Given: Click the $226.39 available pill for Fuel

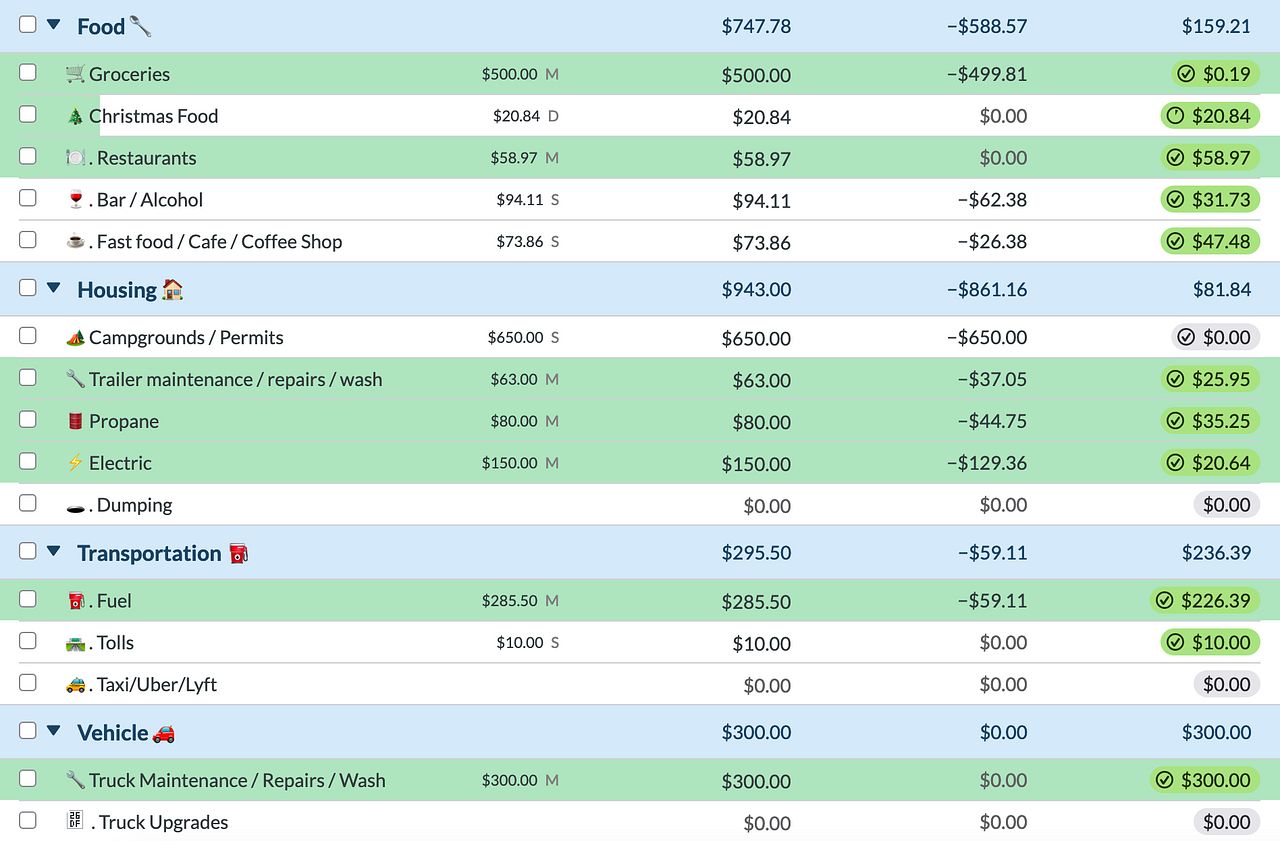Looking at the screenshot, I should pos(1205,600).
